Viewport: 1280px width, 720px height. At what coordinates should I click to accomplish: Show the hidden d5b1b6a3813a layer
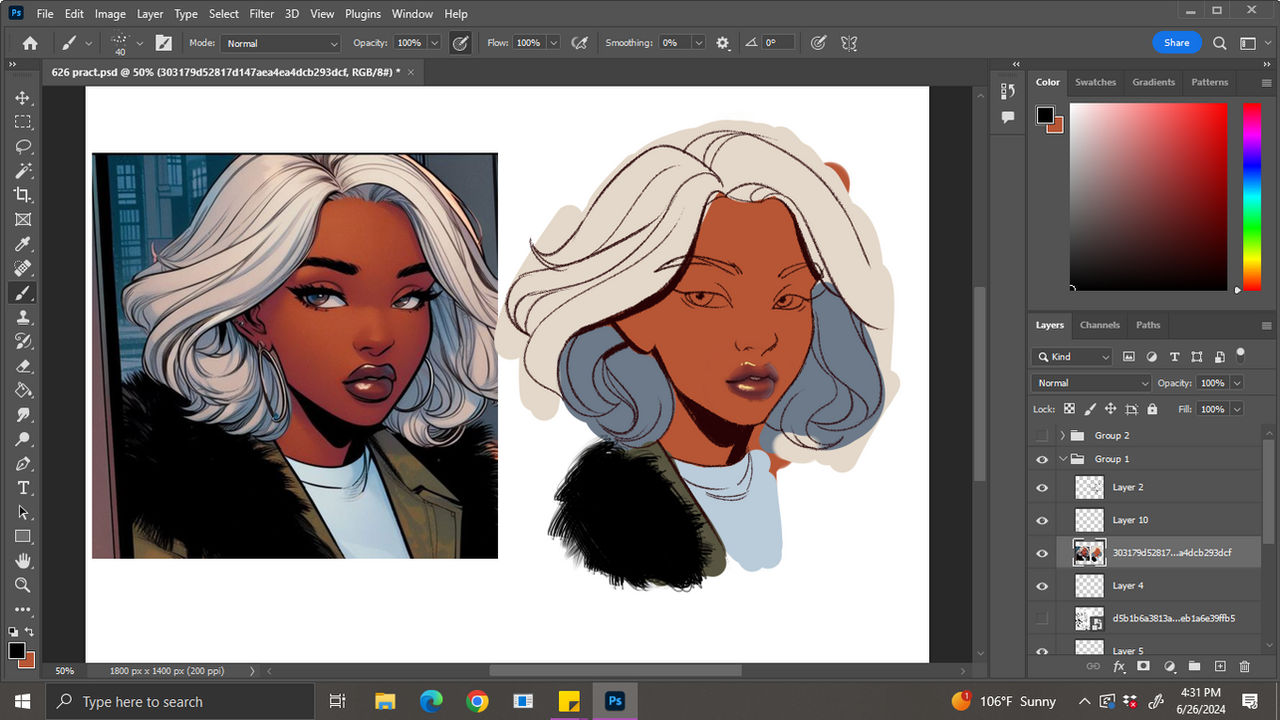click(x=1042, y=619)
